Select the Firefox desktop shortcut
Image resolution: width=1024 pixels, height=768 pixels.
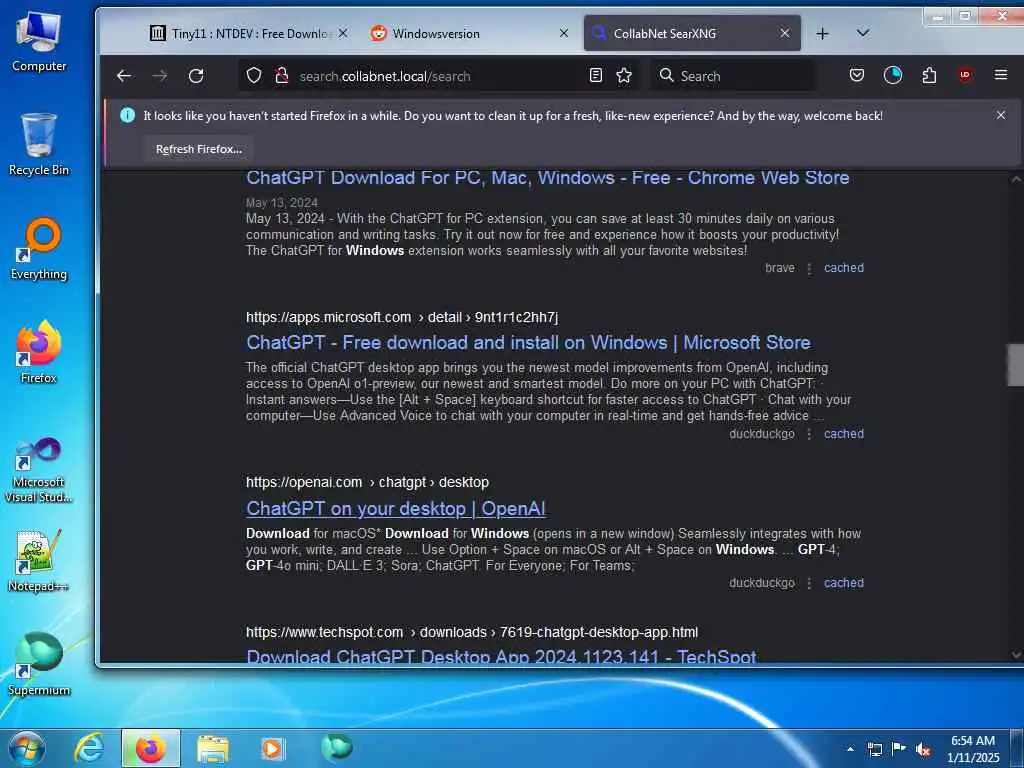[39, 353]
